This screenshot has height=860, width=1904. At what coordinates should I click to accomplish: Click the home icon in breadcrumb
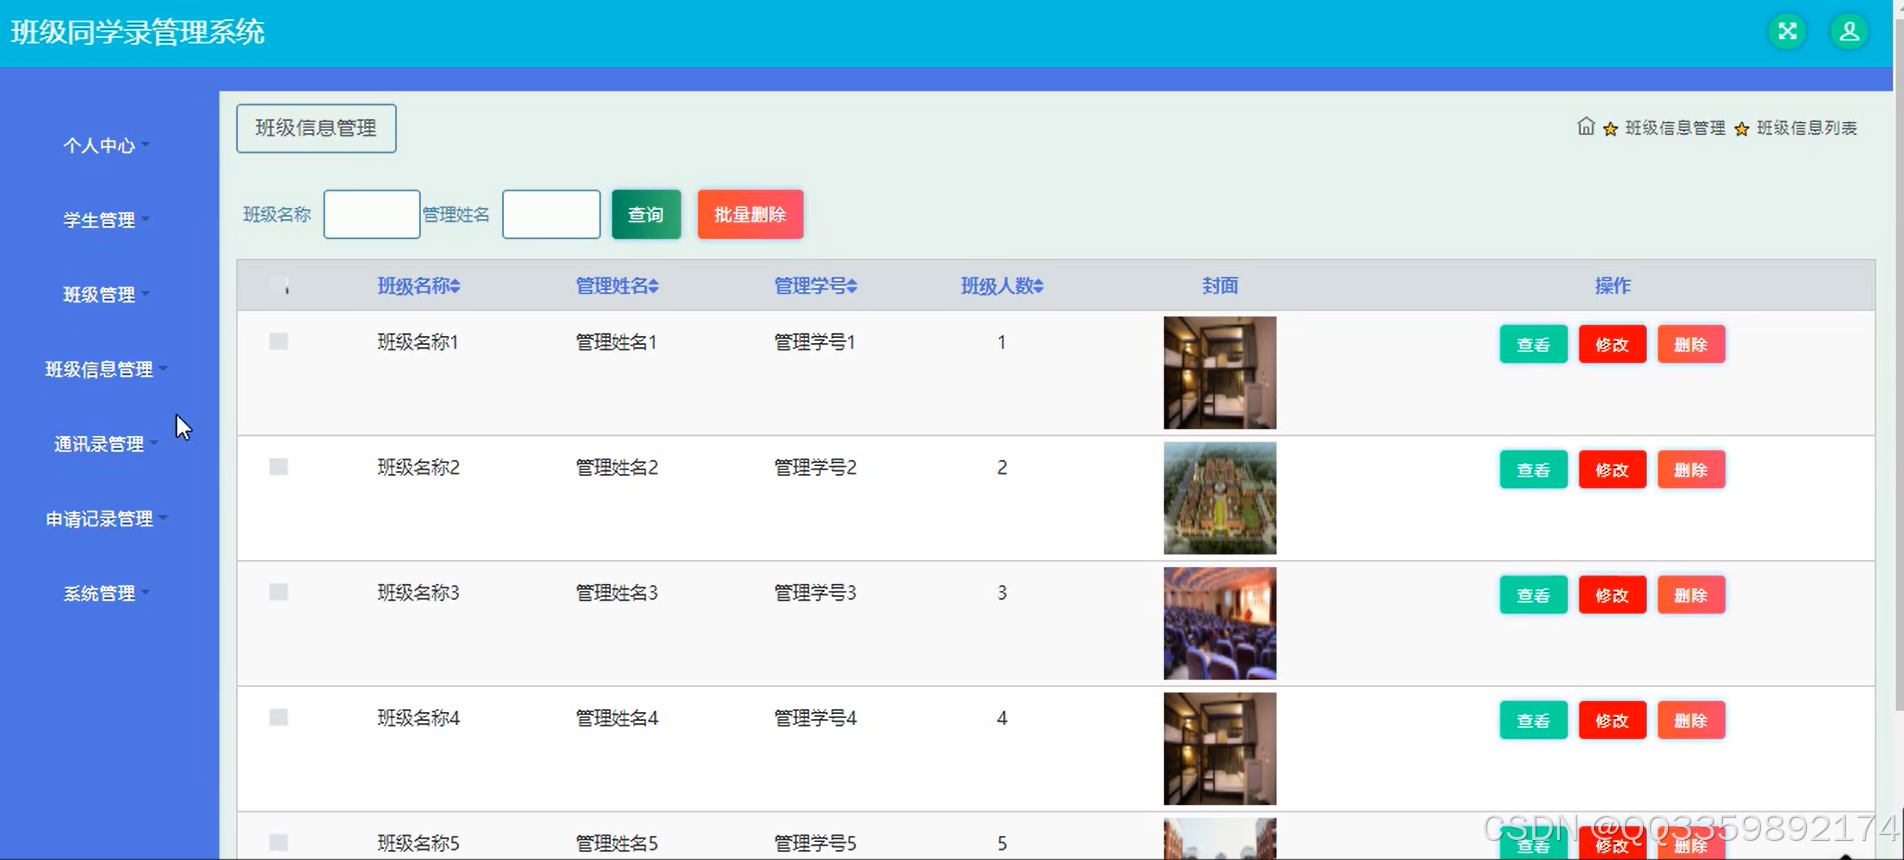1586,126
